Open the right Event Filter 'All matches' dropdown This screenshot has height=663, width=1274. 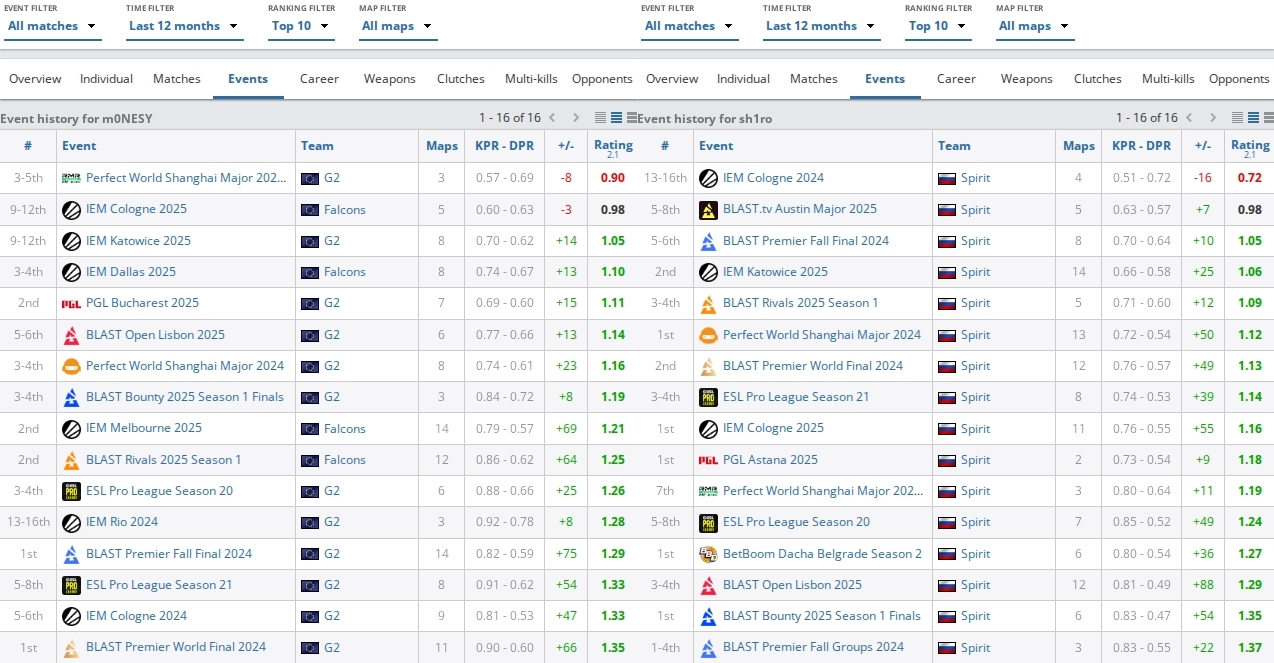690,26
